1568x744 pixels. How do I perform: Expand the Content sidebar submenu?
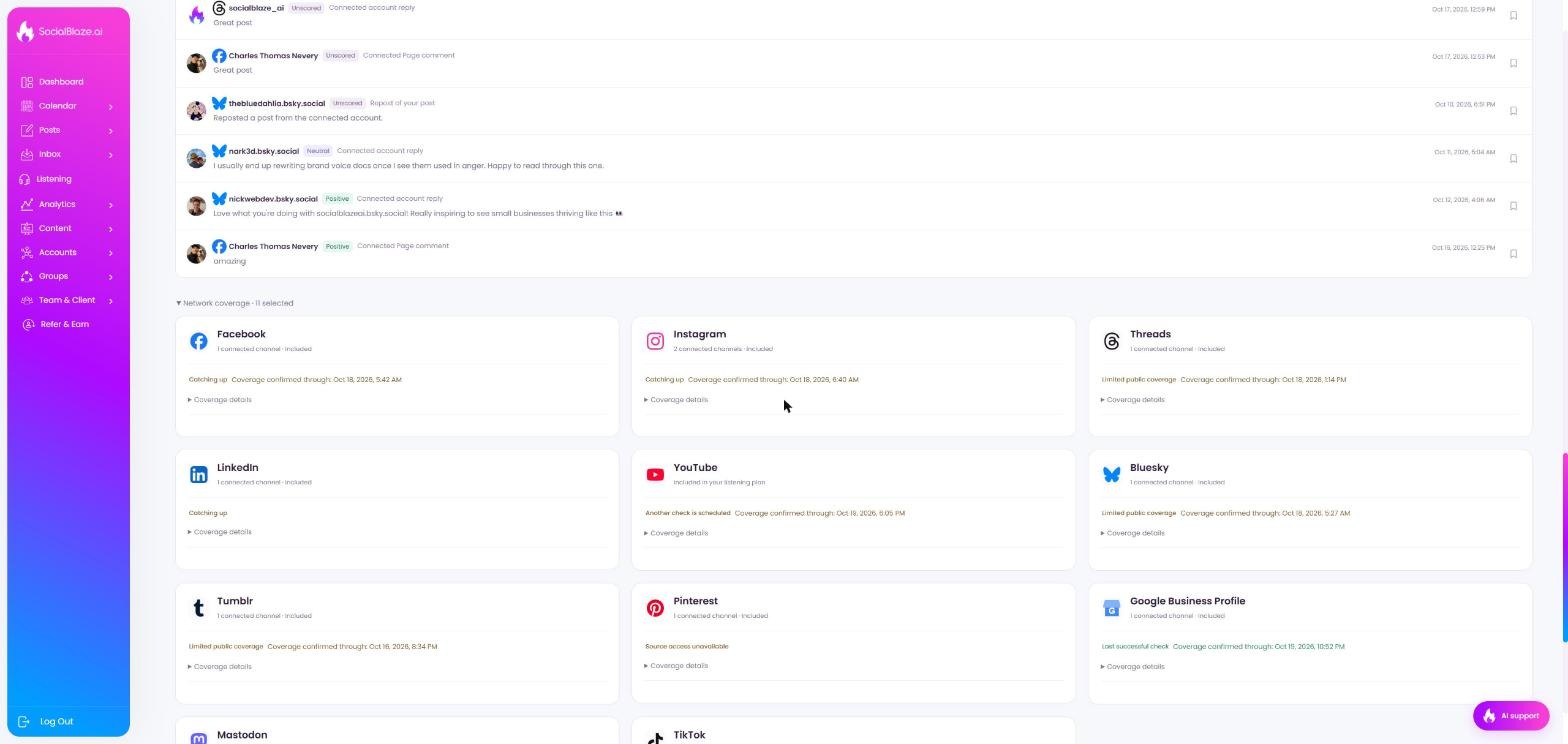tap(110, 229)
